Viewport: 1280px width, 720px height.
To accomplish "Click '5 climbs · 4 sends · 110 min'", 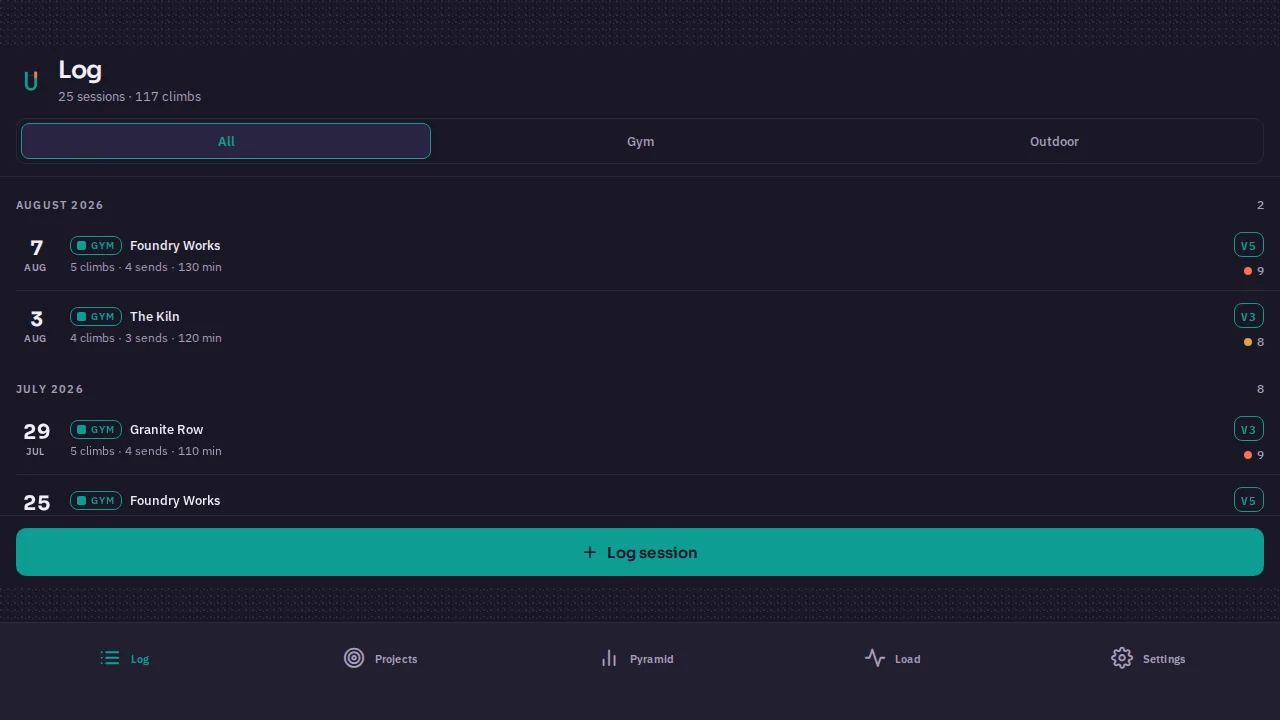I will [146, 451].
